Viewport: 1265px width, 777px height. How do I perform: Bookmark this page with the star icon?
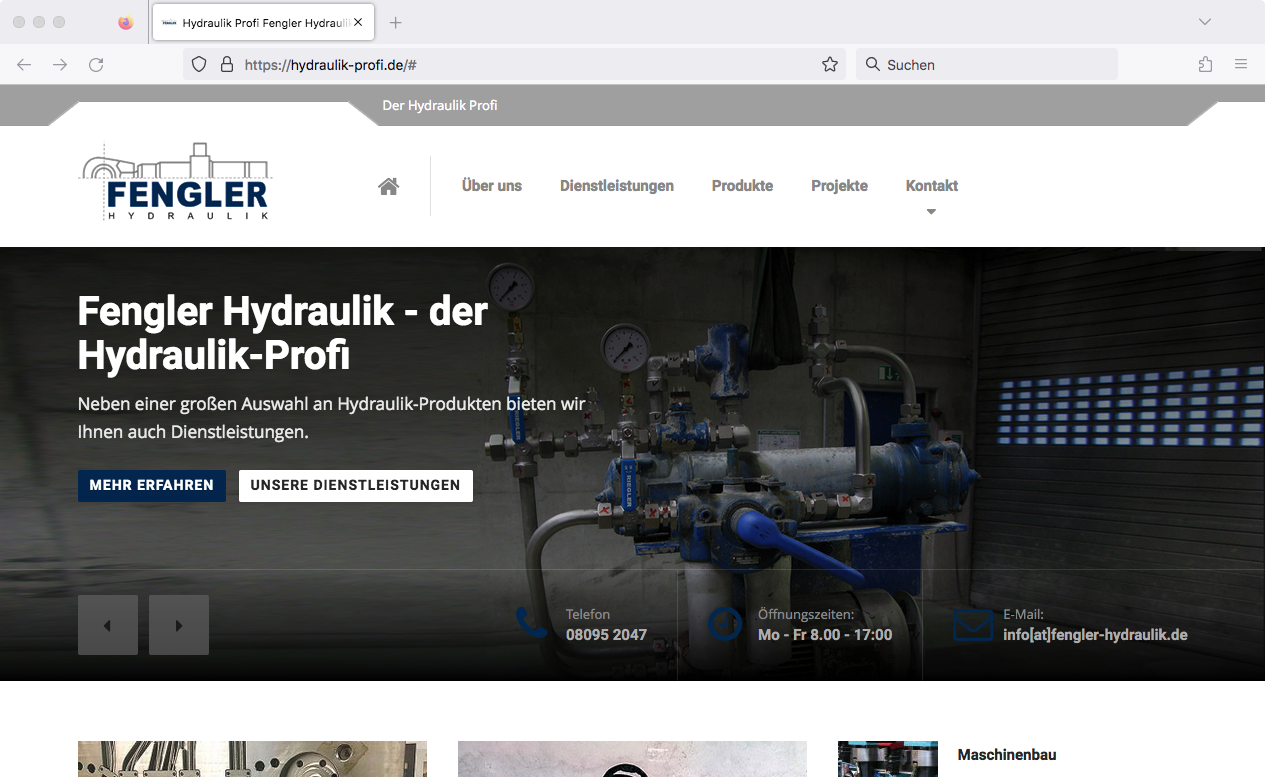[830, 64]
